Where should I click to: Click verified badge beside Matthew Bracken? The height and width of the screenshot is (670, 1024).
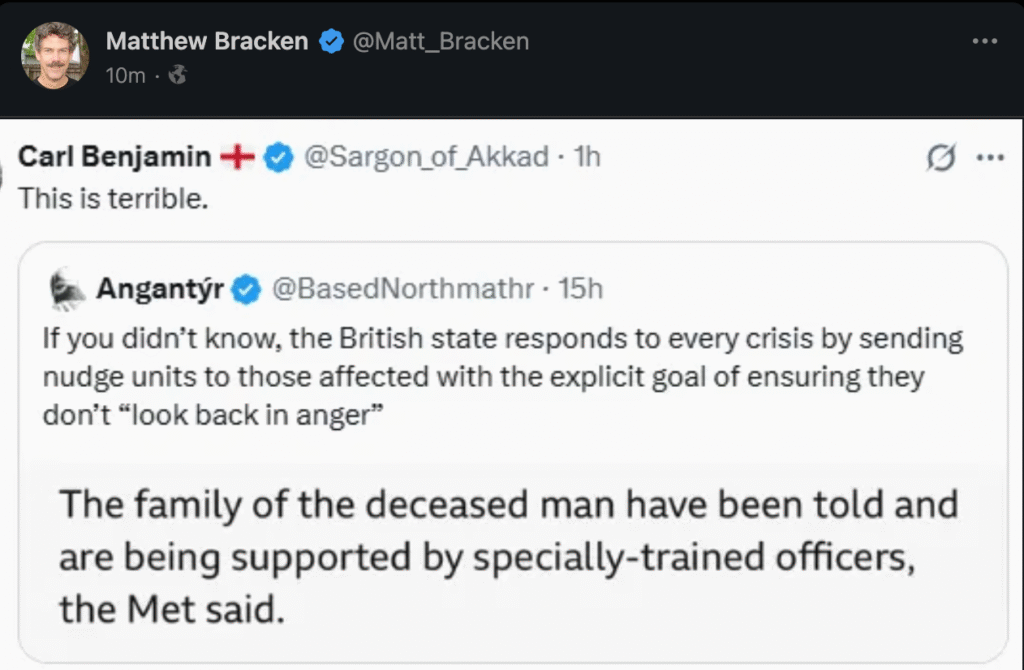pos(330,41)
